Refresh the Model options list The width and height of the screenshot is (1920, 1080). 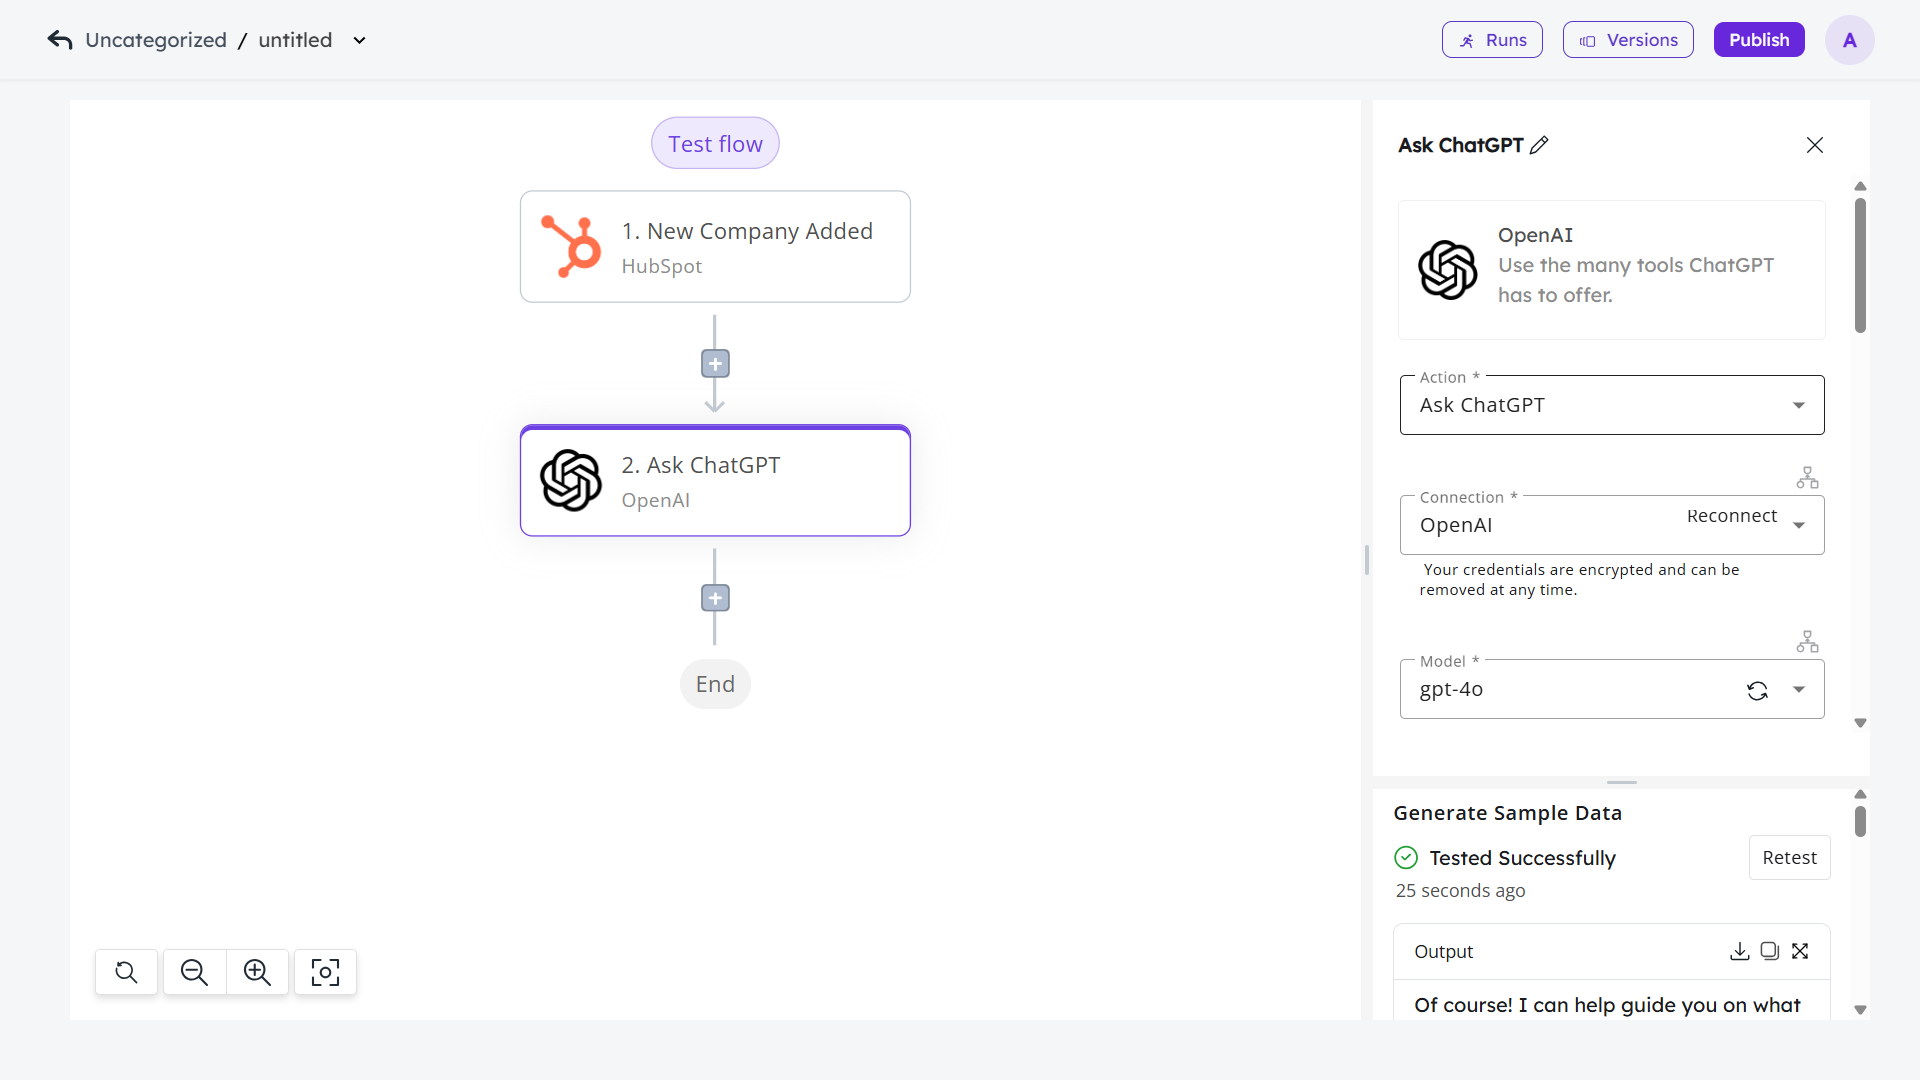click(x=1757, y=690)
